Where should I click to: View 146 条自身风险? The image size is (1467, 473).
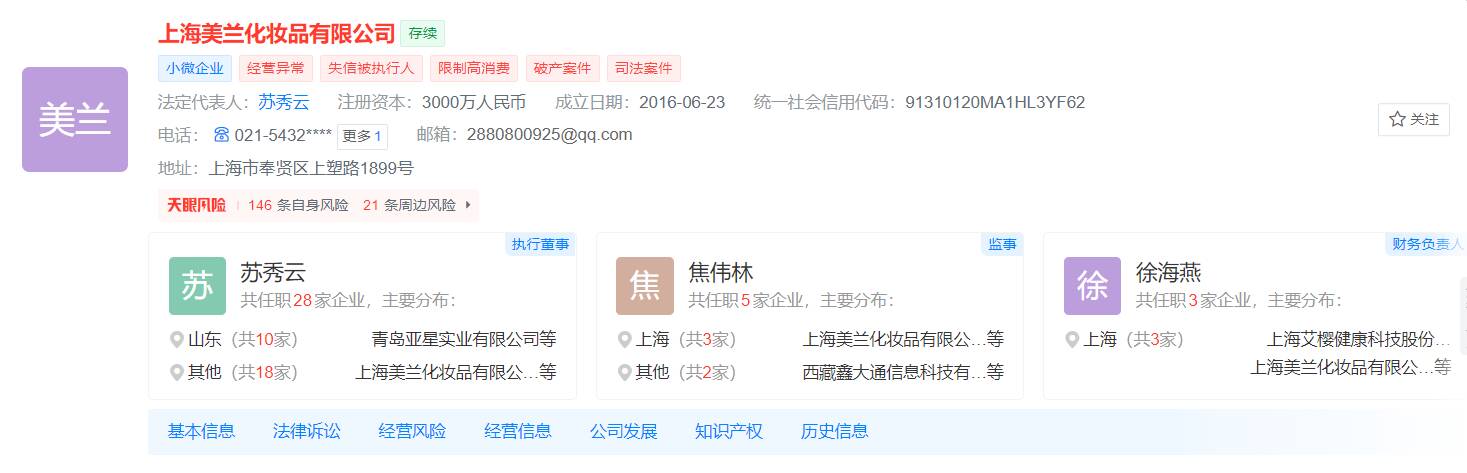click(x=298, y=205)
